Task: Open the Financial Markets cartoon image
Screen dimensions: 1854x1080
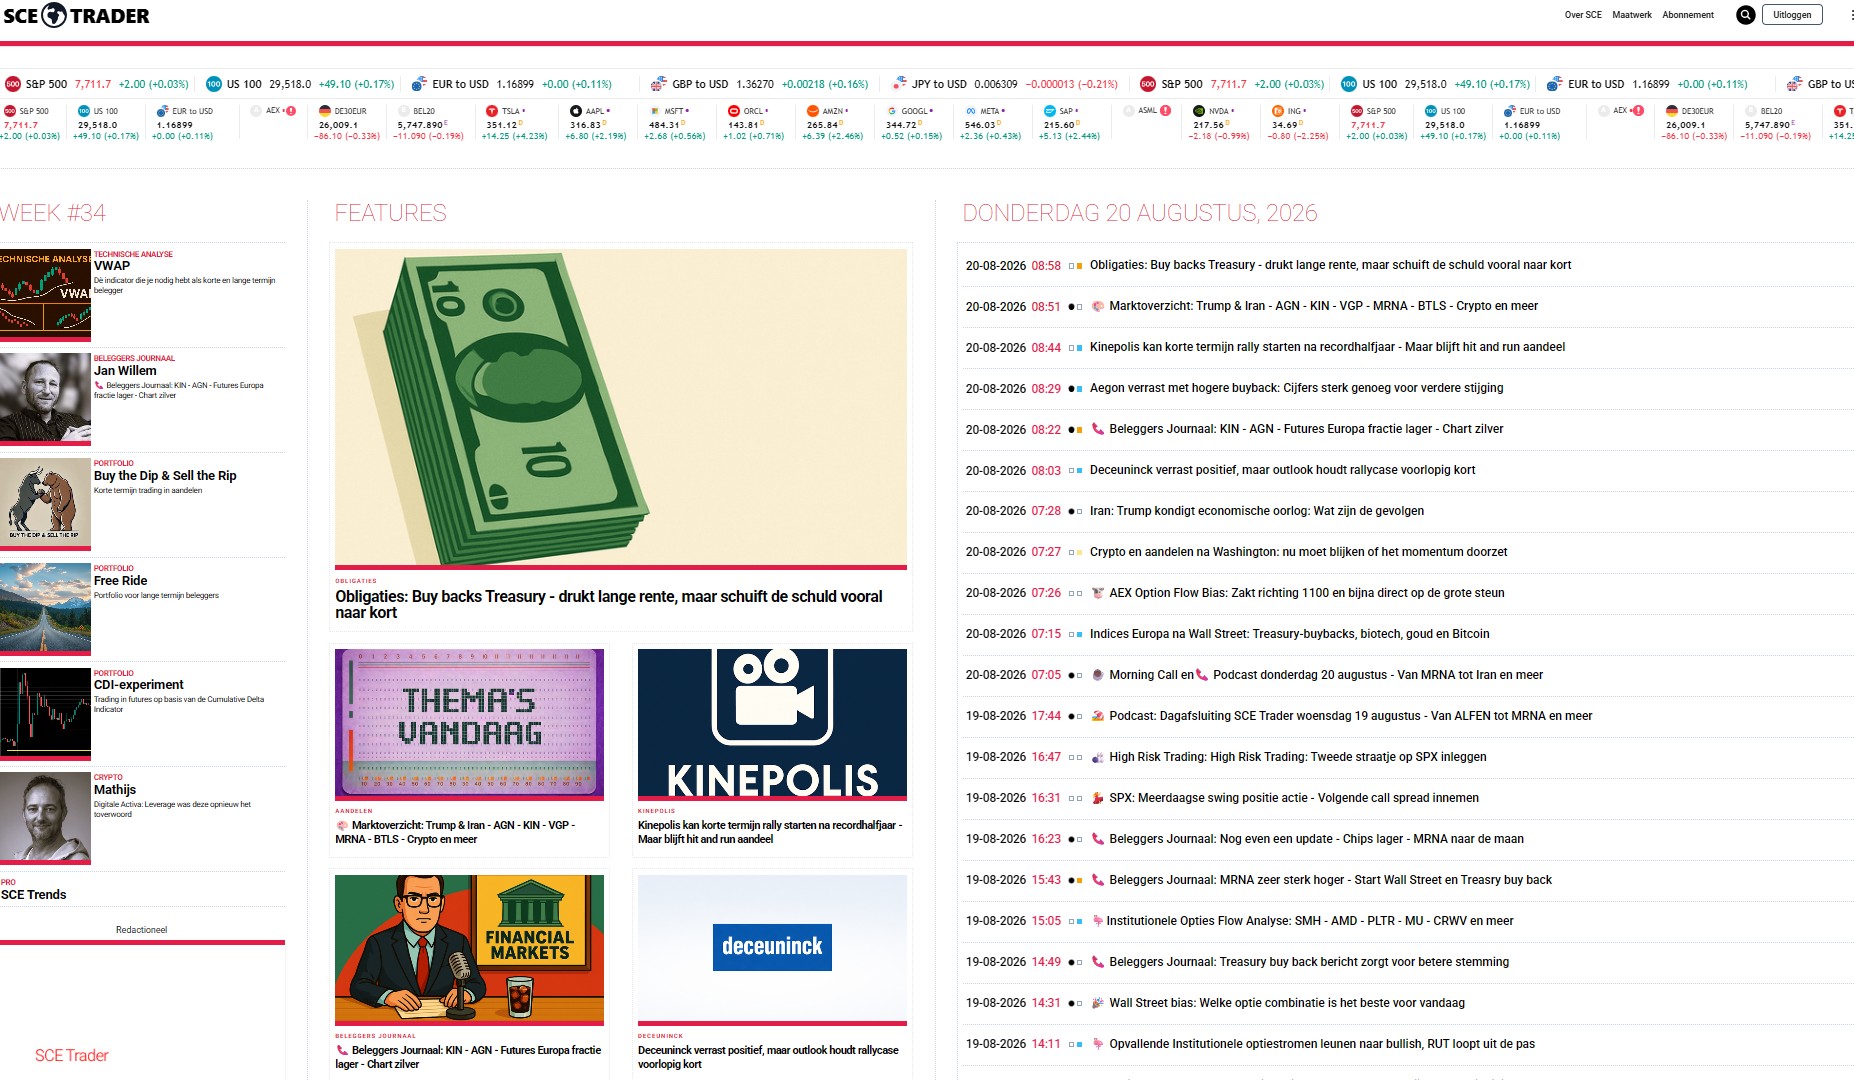Action: (469, 949)
